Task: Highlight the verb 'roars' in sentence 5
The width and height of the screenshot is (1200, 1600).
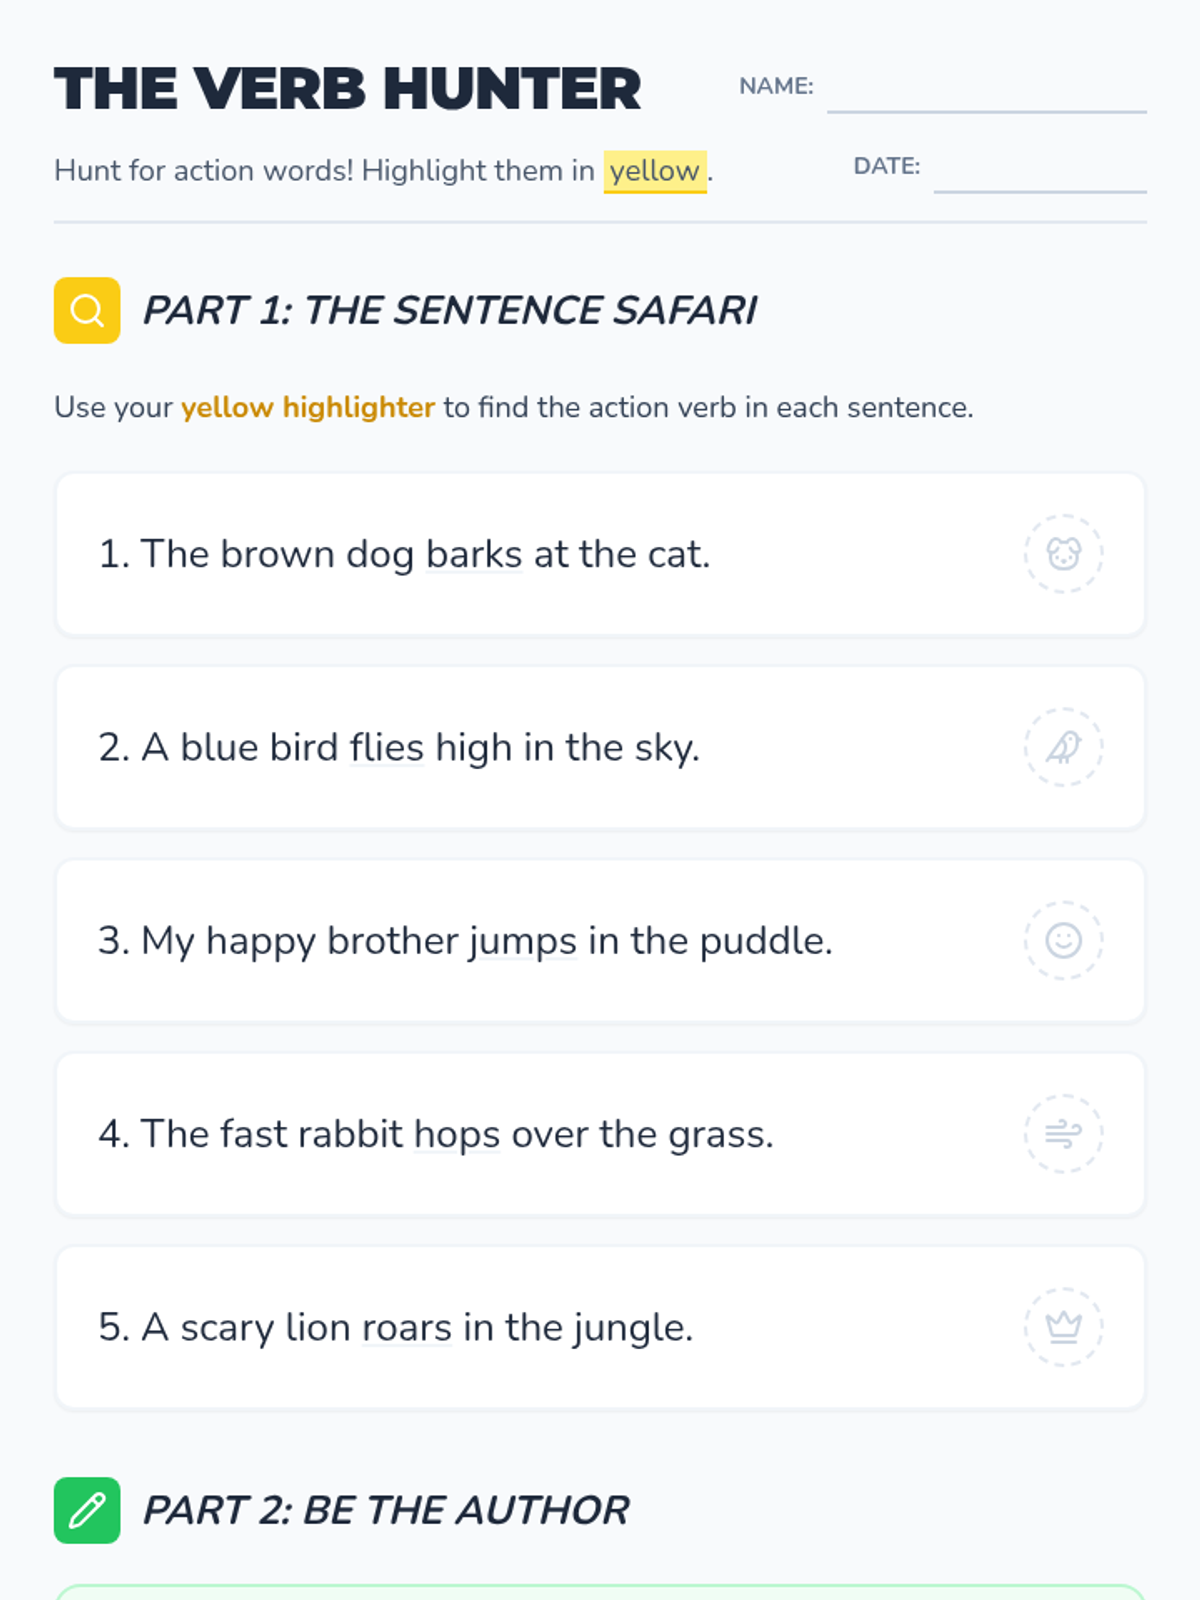Action: click(407, 1327)
